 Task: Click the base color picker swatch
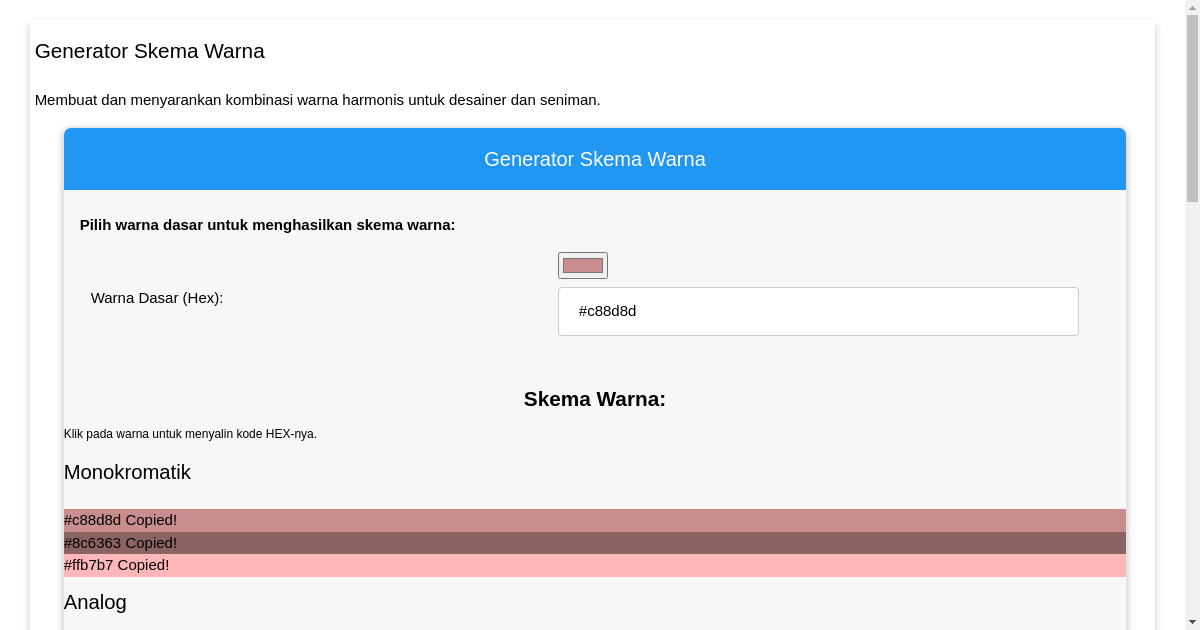tap(582, 265)
